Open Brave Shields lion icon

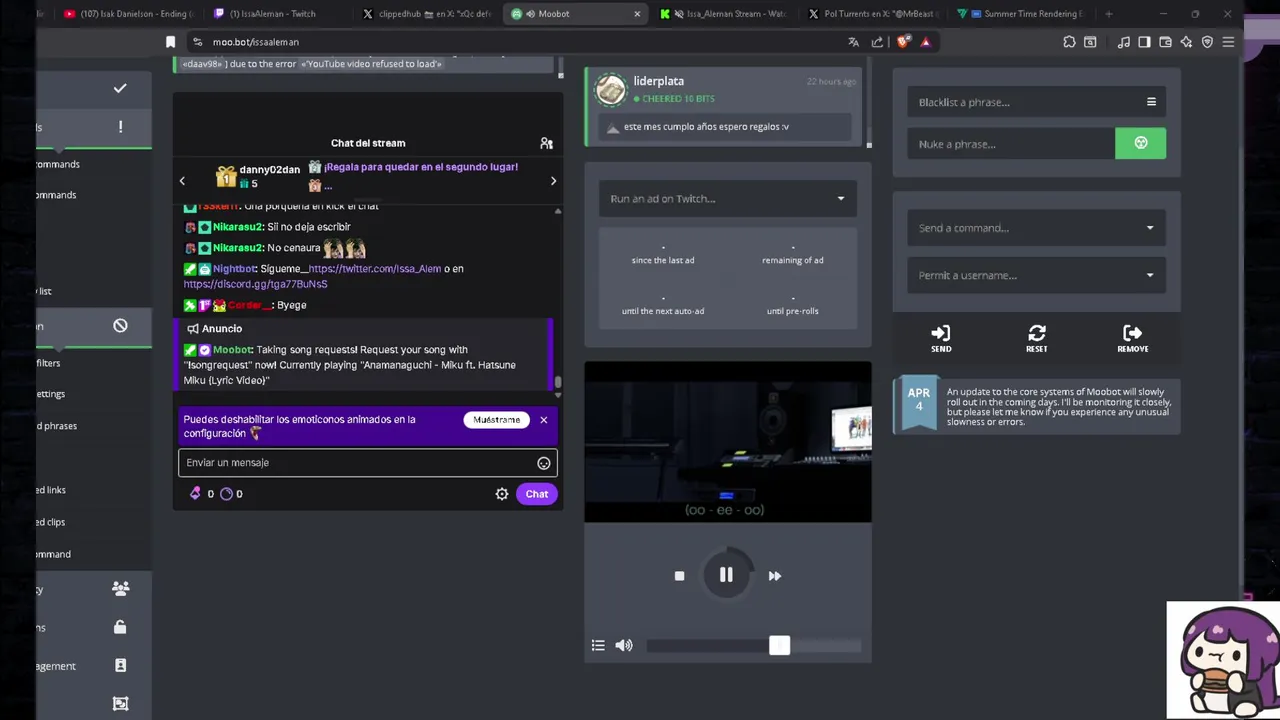(903, 42)
